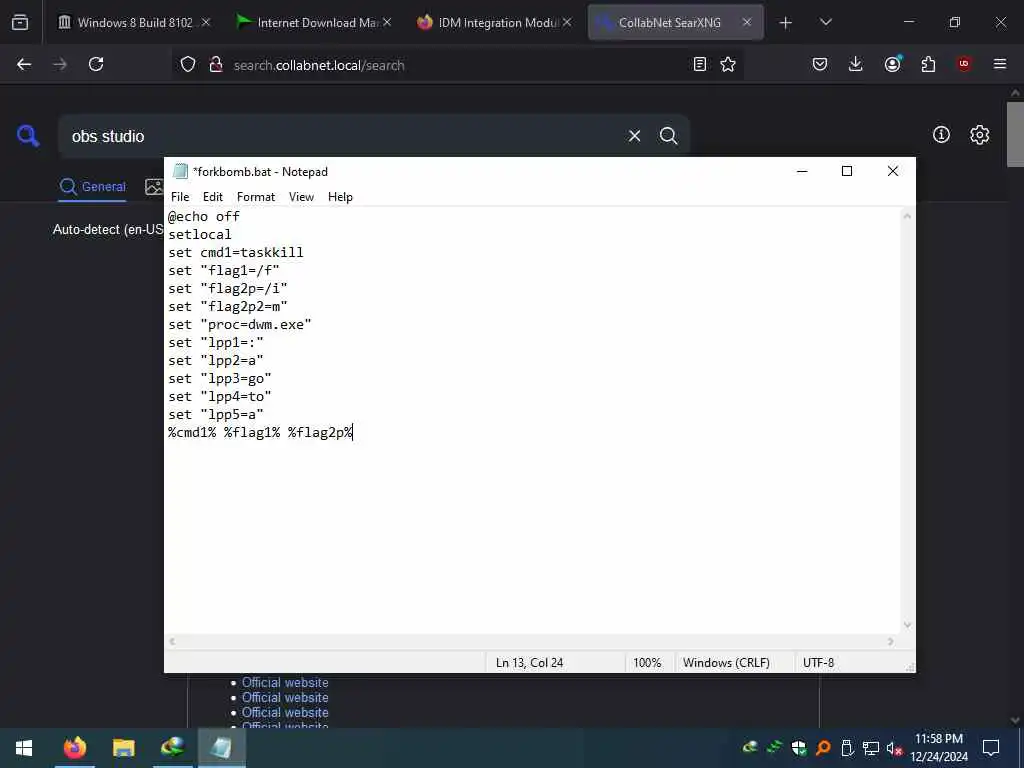1024x768 pixels.
Task: Close the CollabNet SearXNG tab
Action: coord(746,22)
